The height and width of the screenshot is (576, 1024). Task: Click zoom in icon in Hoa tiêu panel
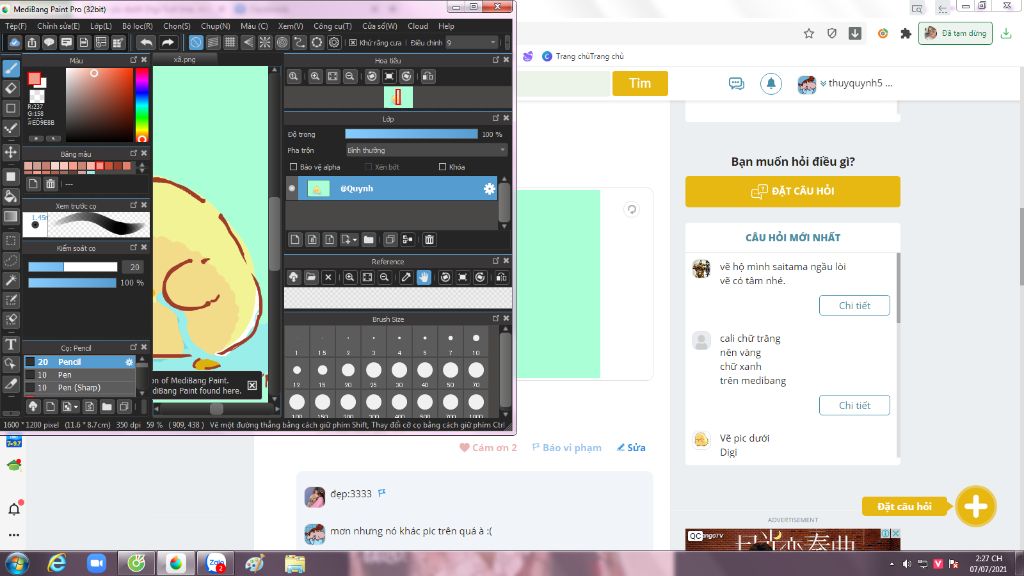click(x=315, y=76)
